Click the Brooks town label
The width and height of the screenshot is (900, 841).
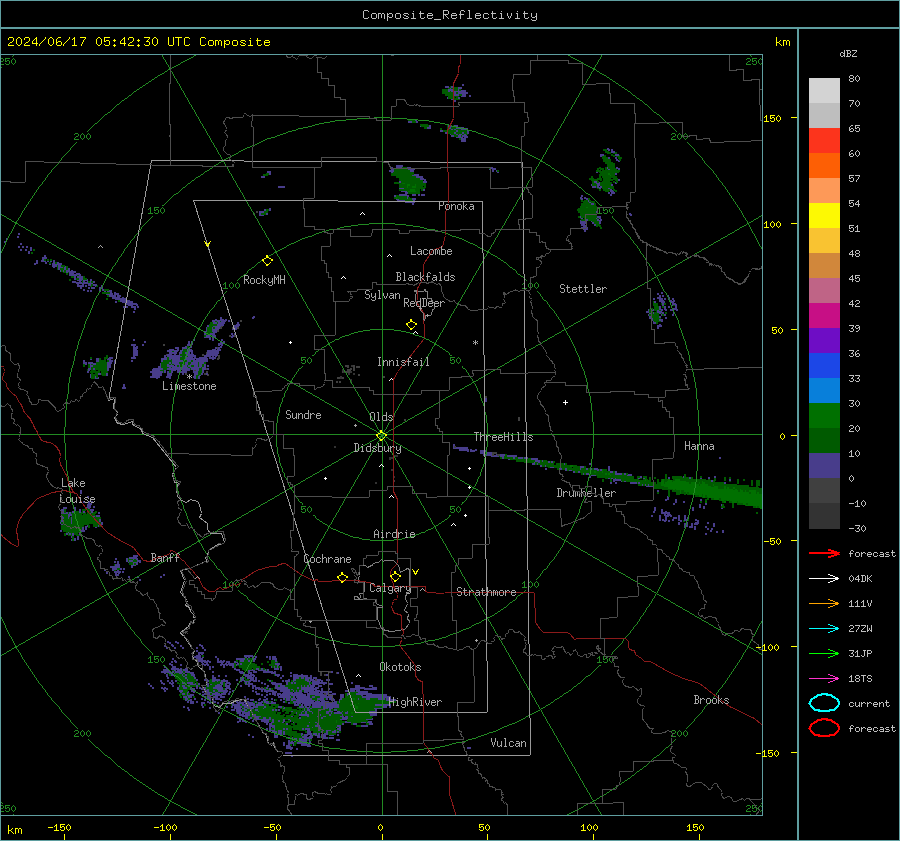pos(711,700)
